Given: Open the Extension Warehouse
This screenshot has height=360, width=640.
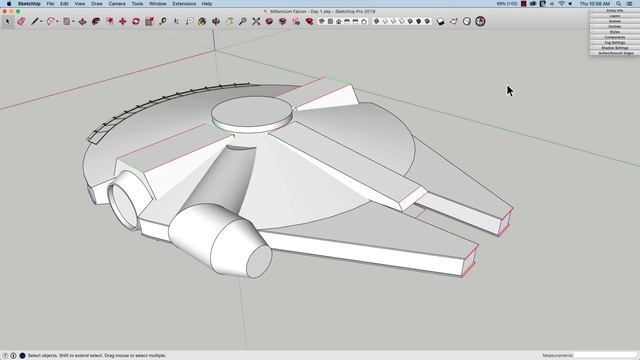Looking at the screenshot, I should [282, 21].
